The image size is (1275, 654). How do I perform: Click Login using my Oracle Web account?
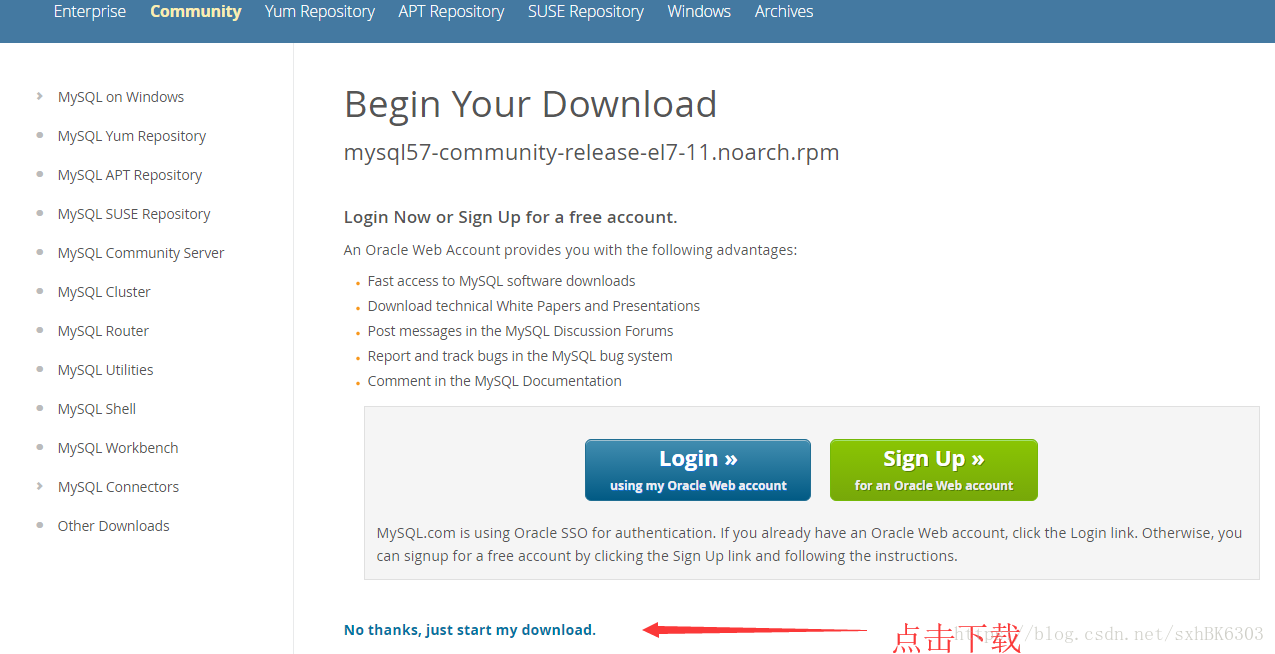698,470
